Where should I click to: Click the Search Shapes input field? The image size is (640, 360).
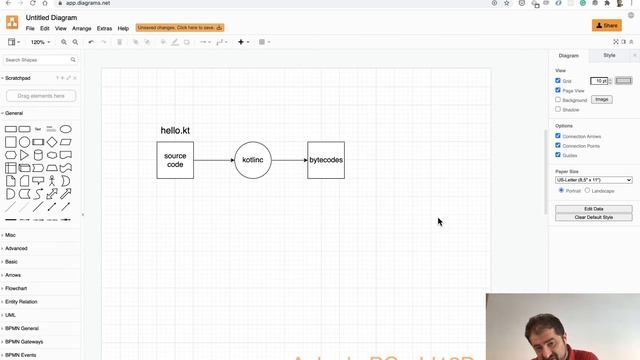coord(40,60)
